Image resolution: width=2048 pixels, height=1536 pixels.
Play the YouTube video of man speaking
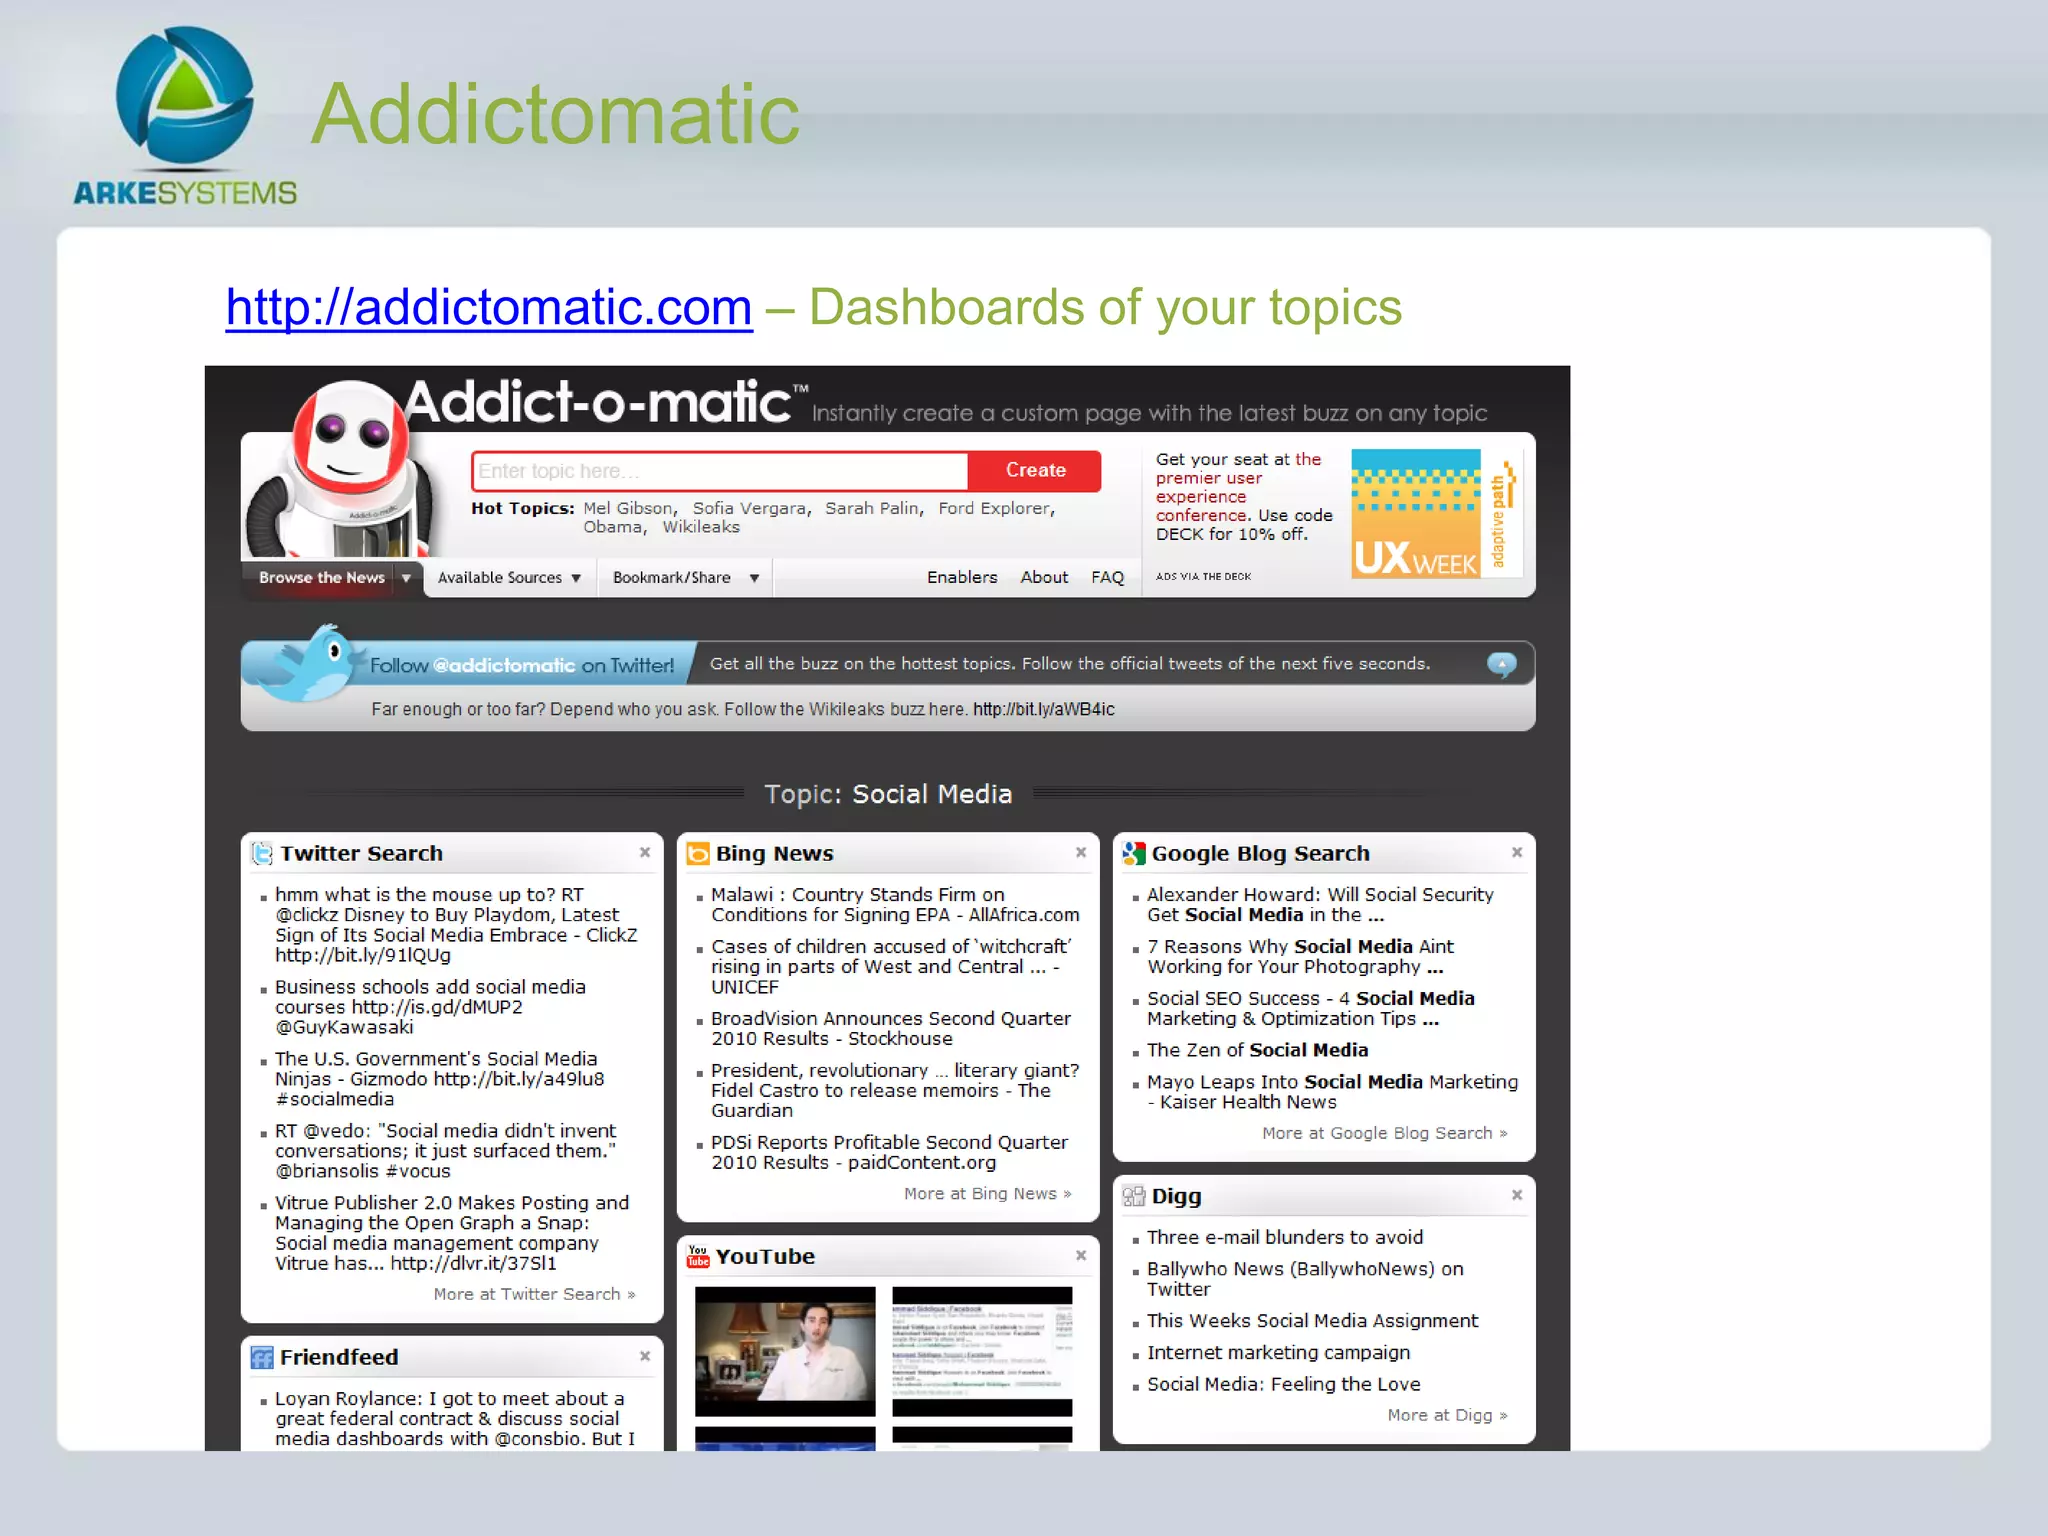(785, 1352)
